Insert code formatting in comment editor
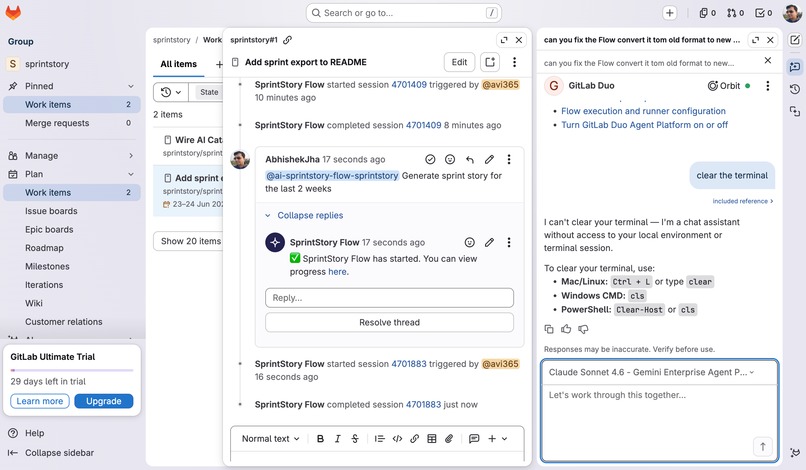806x470 pixels. [397, 439]
